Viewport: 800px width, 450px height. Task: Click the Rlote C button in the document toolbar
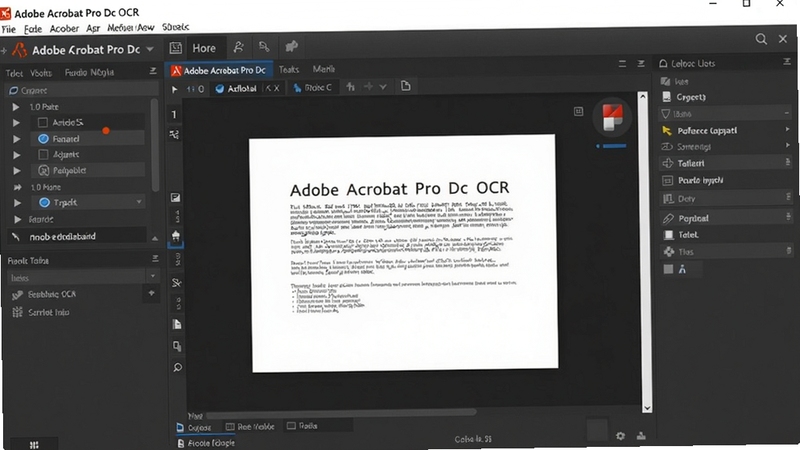312,88
